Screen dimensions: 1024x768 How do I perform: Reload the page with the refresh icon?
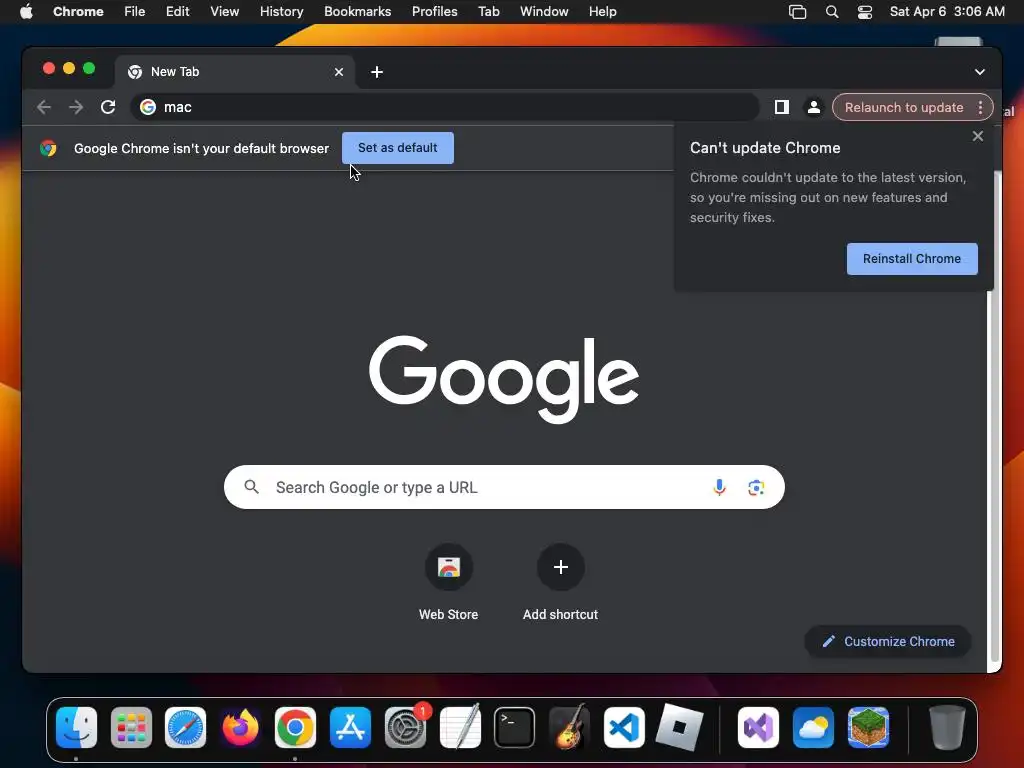coord(108,107)
